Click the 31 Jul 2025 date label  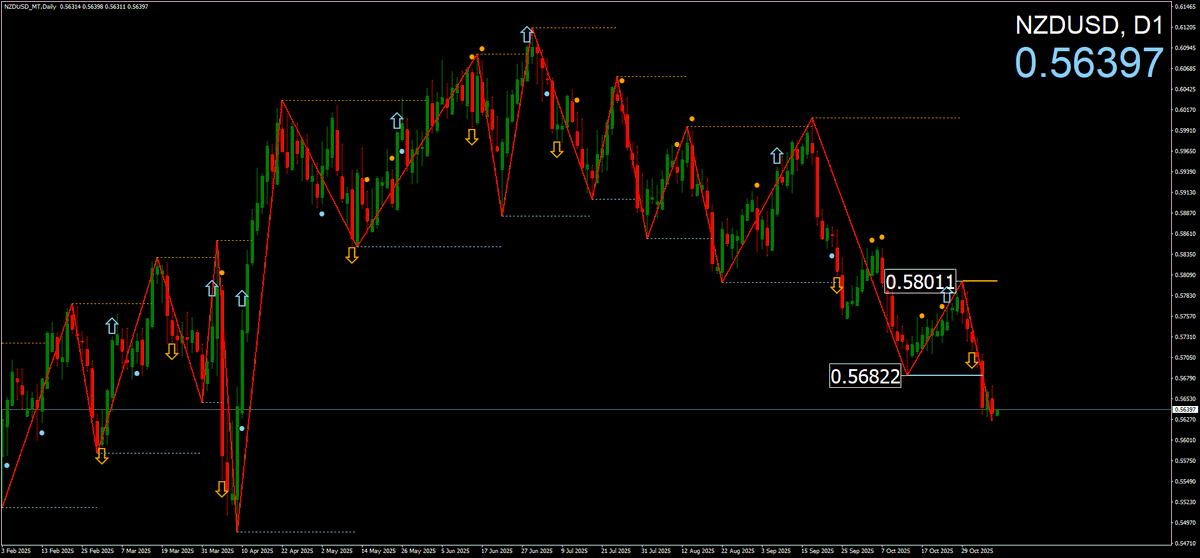pos(656,551)
